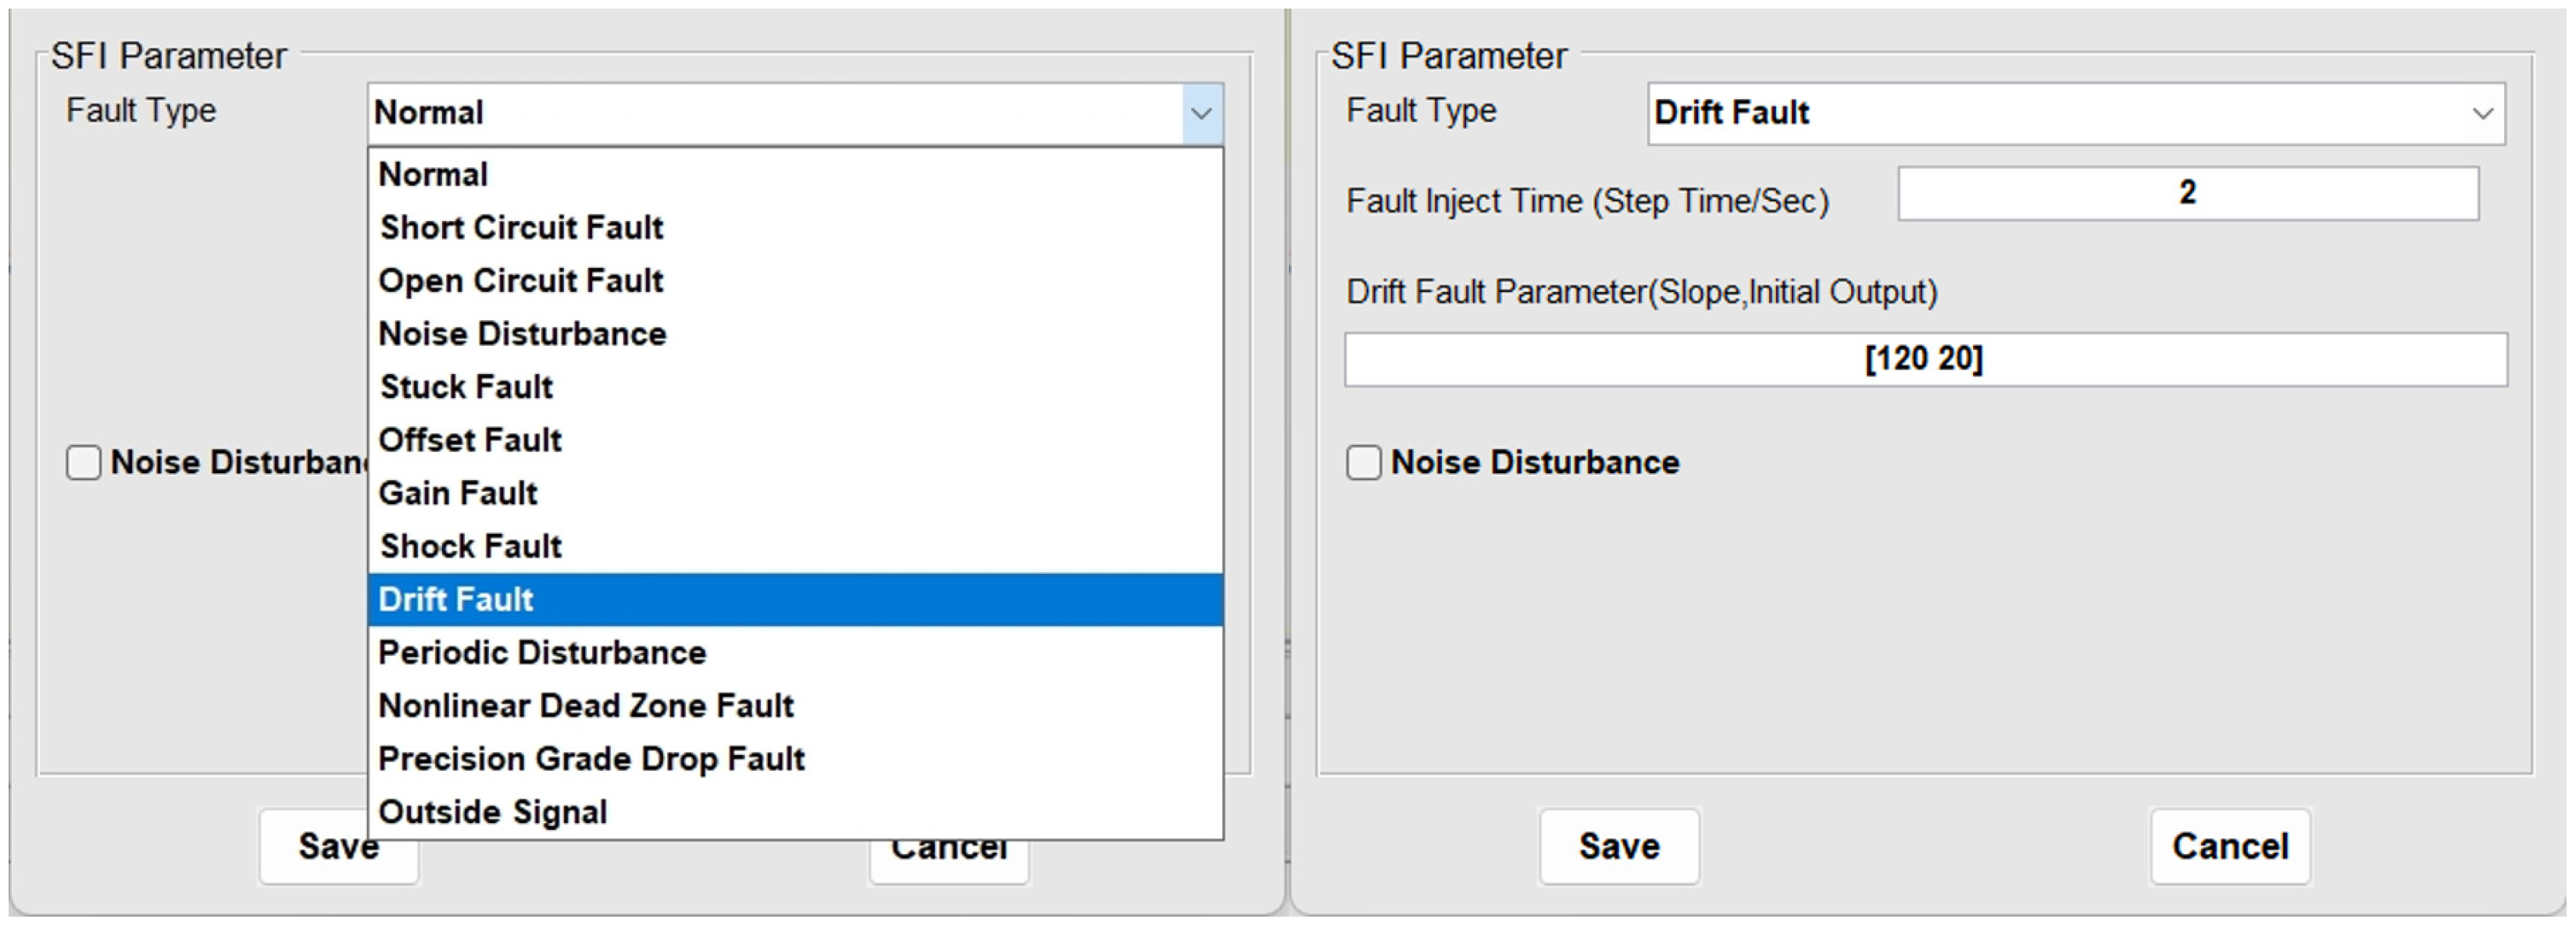Screen dimensions: 2576x926
Task: Open the Drift Fault type dropdown
Action: (2481, 113)
